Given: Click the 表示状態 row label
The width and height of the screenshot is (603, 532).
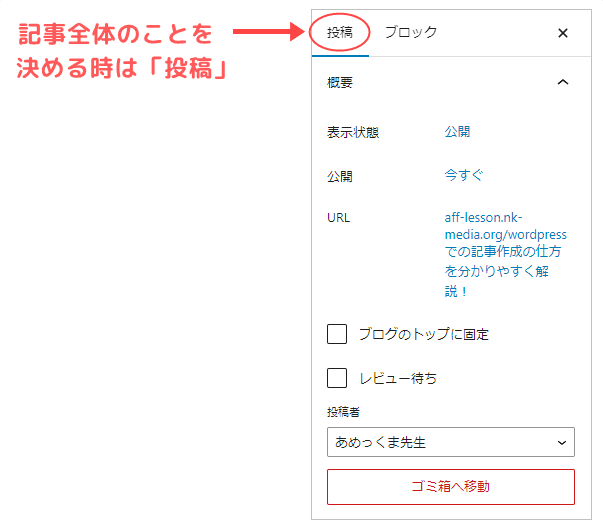Looking at the screenshot, I should [x=352, y=133].
